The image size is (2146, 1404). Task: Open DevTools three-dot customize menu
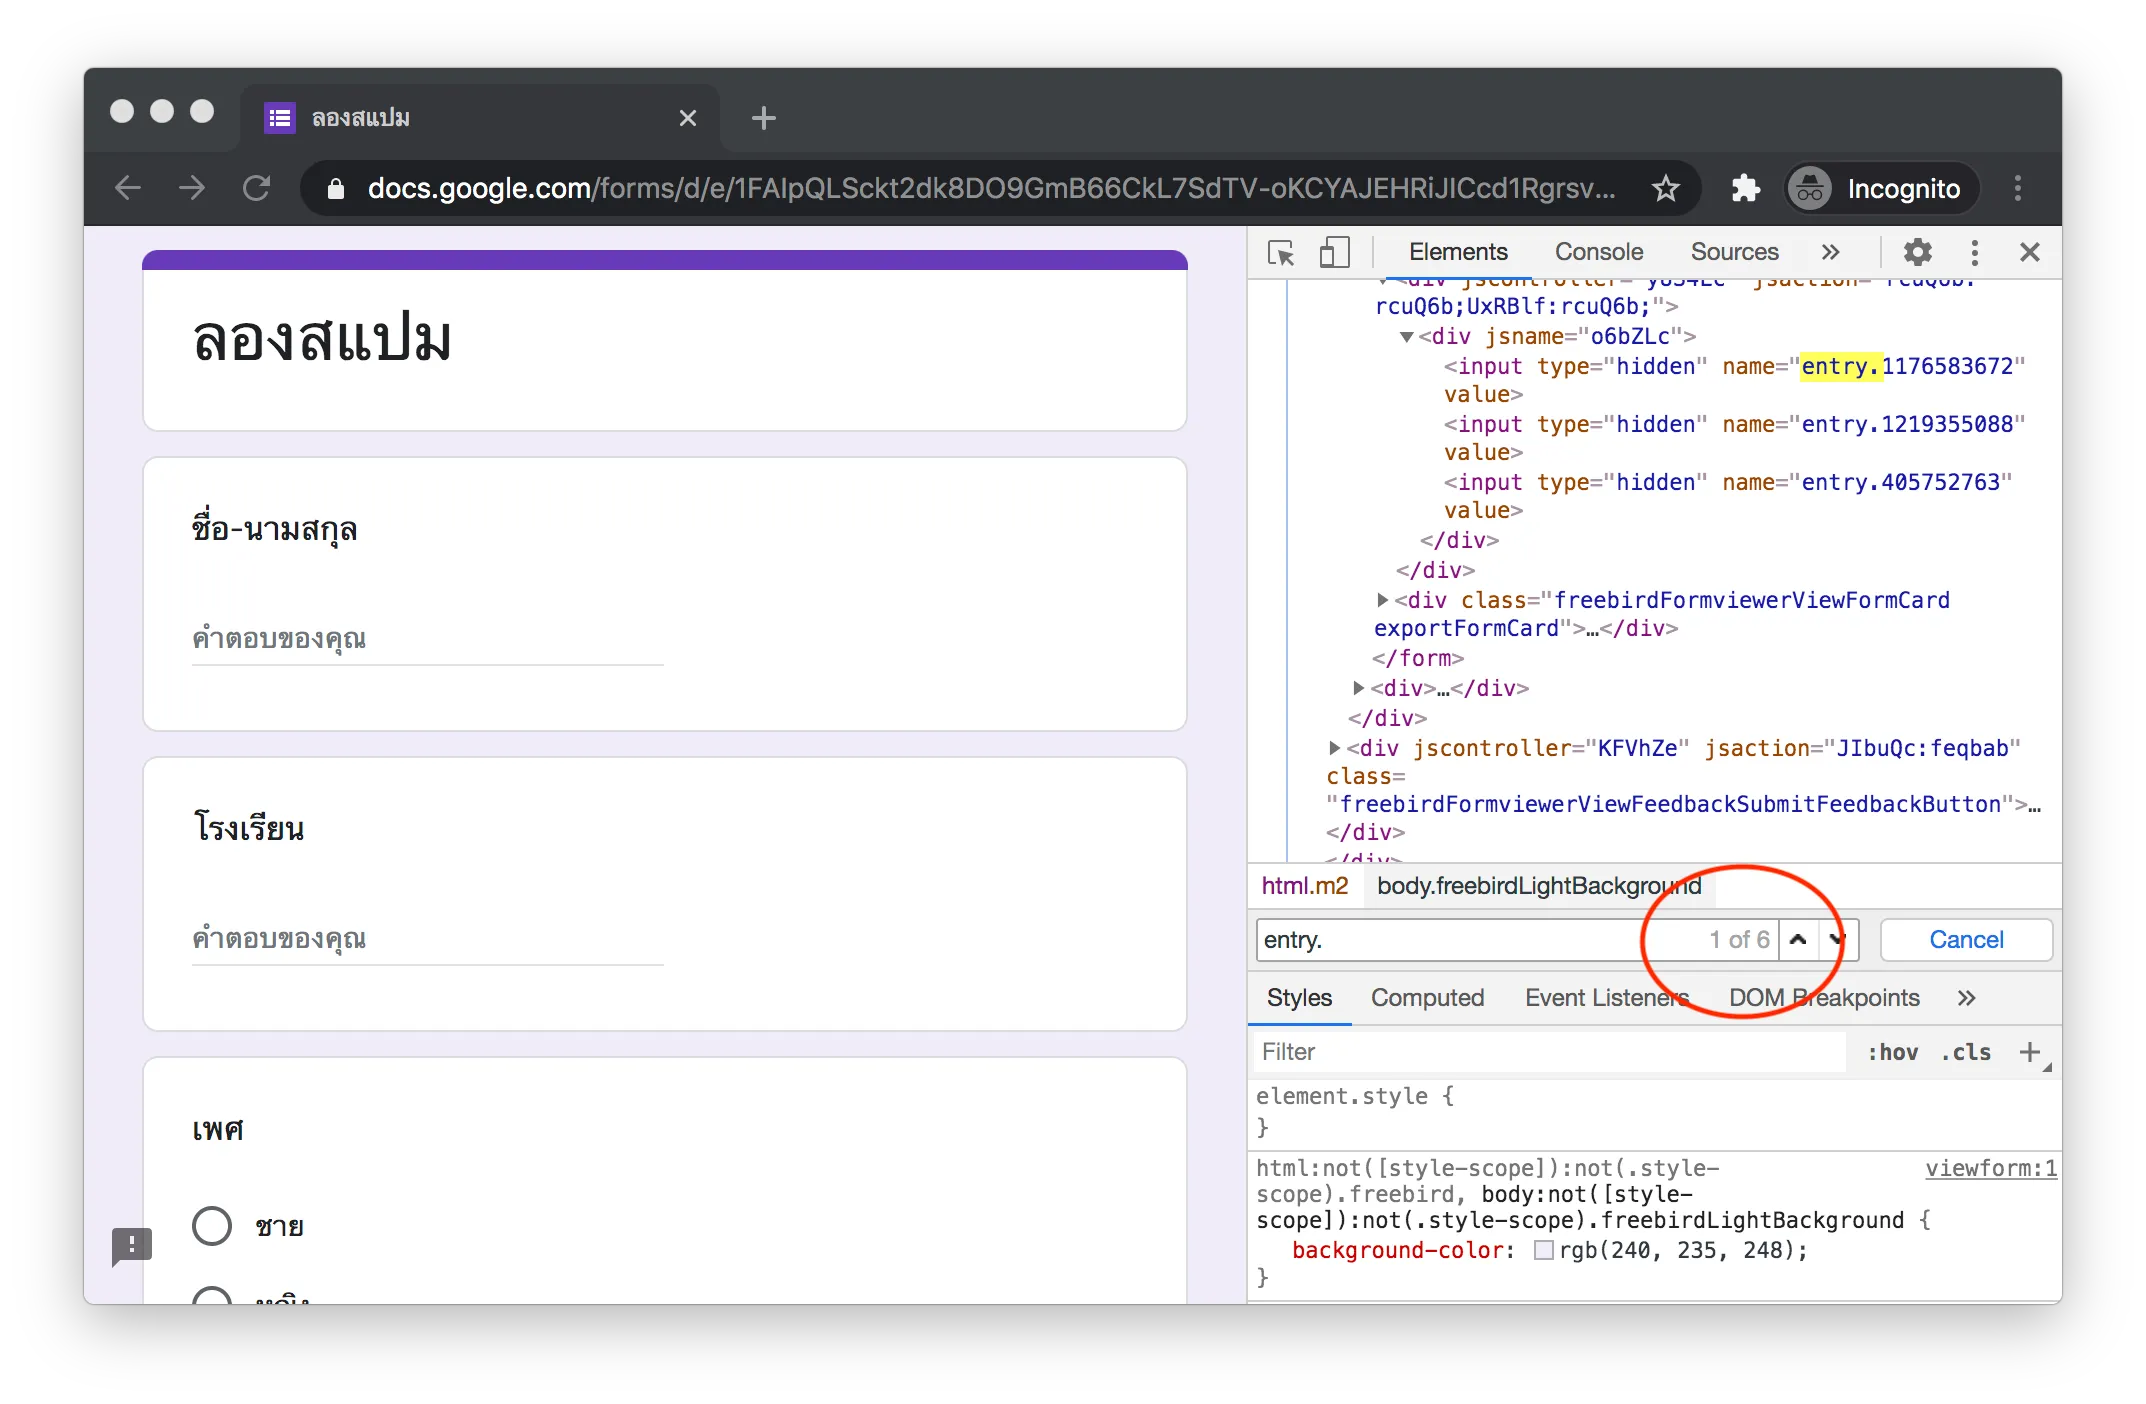pyautogui.click(x=1974, y=252)
